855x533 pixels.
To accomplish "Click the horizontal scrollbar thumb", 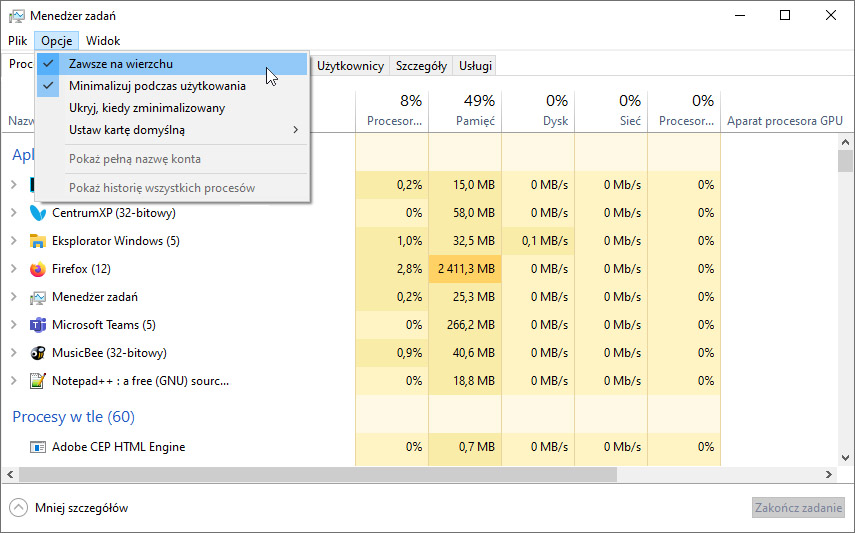I will coord(318,475).
